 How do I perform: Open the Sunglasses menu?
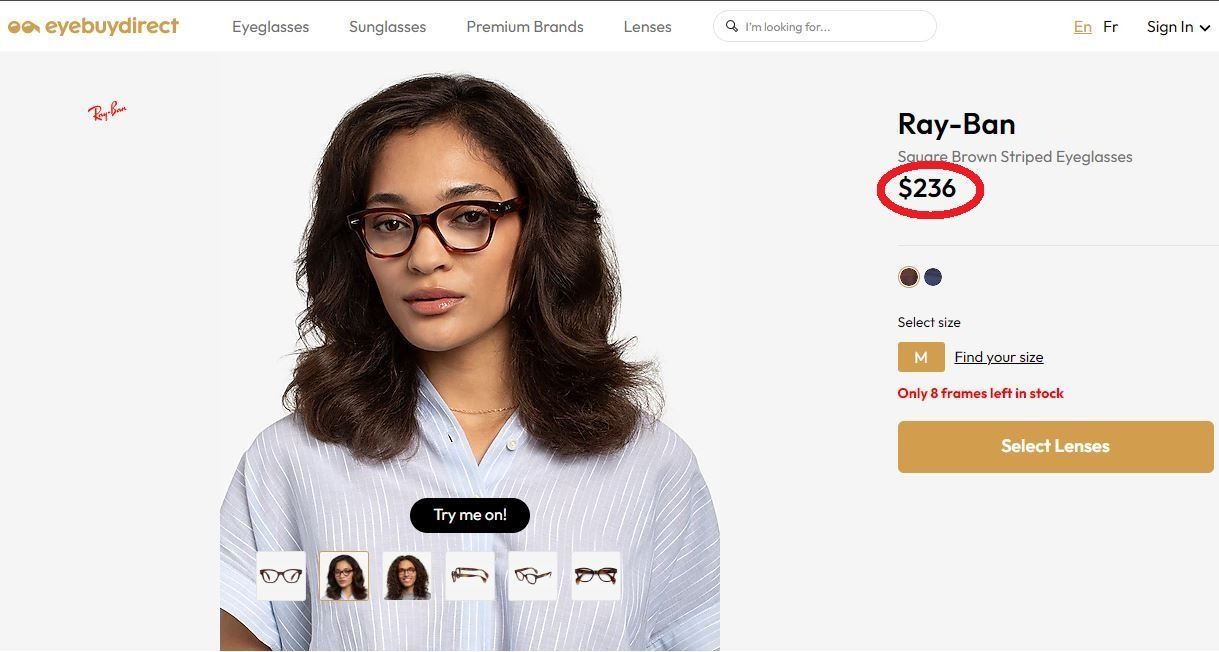click(x=387, y=27)
